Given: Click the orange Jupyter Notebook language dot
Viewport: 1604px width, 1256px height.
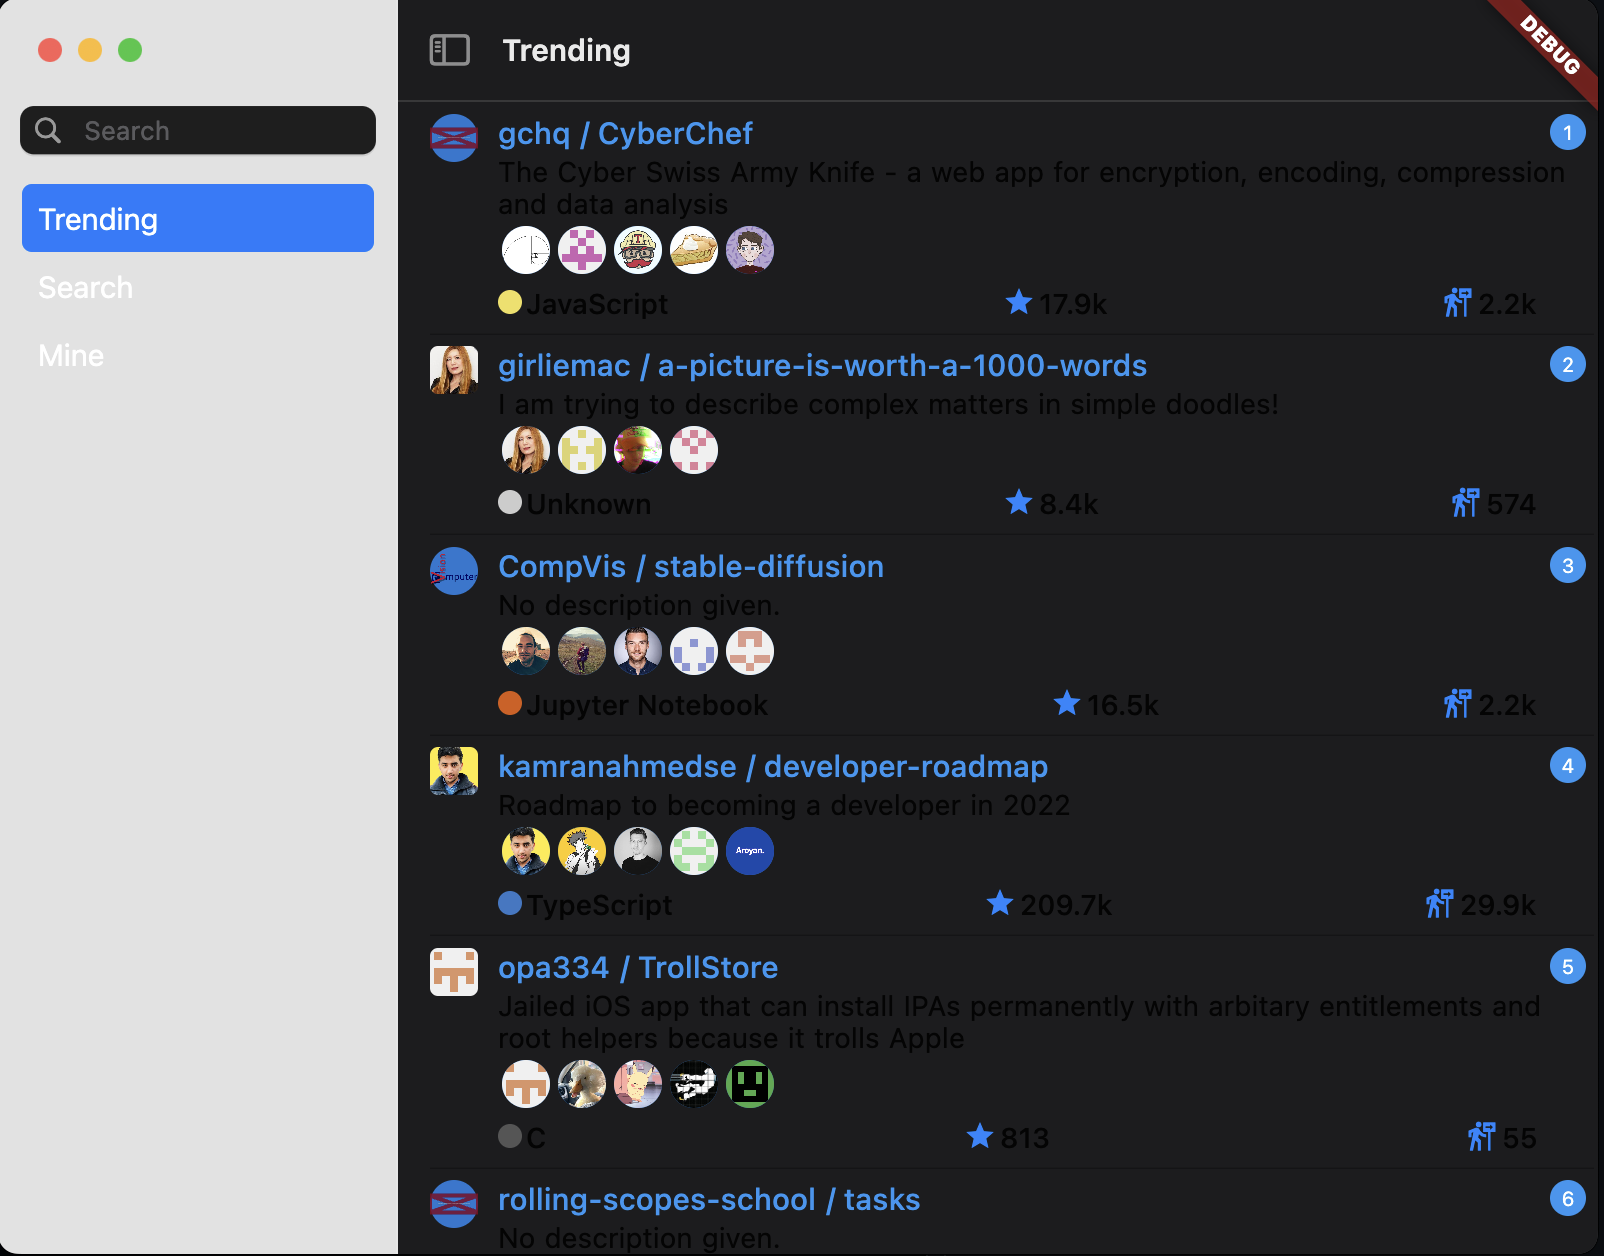Looking at the screenshot, I should click(510, 703).
